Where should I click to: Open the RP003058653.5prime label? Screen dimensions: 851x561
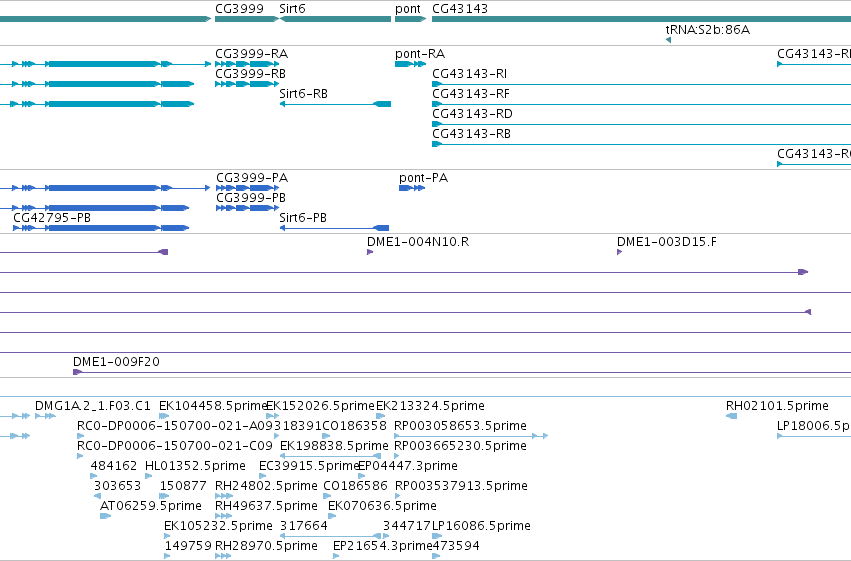460,426
